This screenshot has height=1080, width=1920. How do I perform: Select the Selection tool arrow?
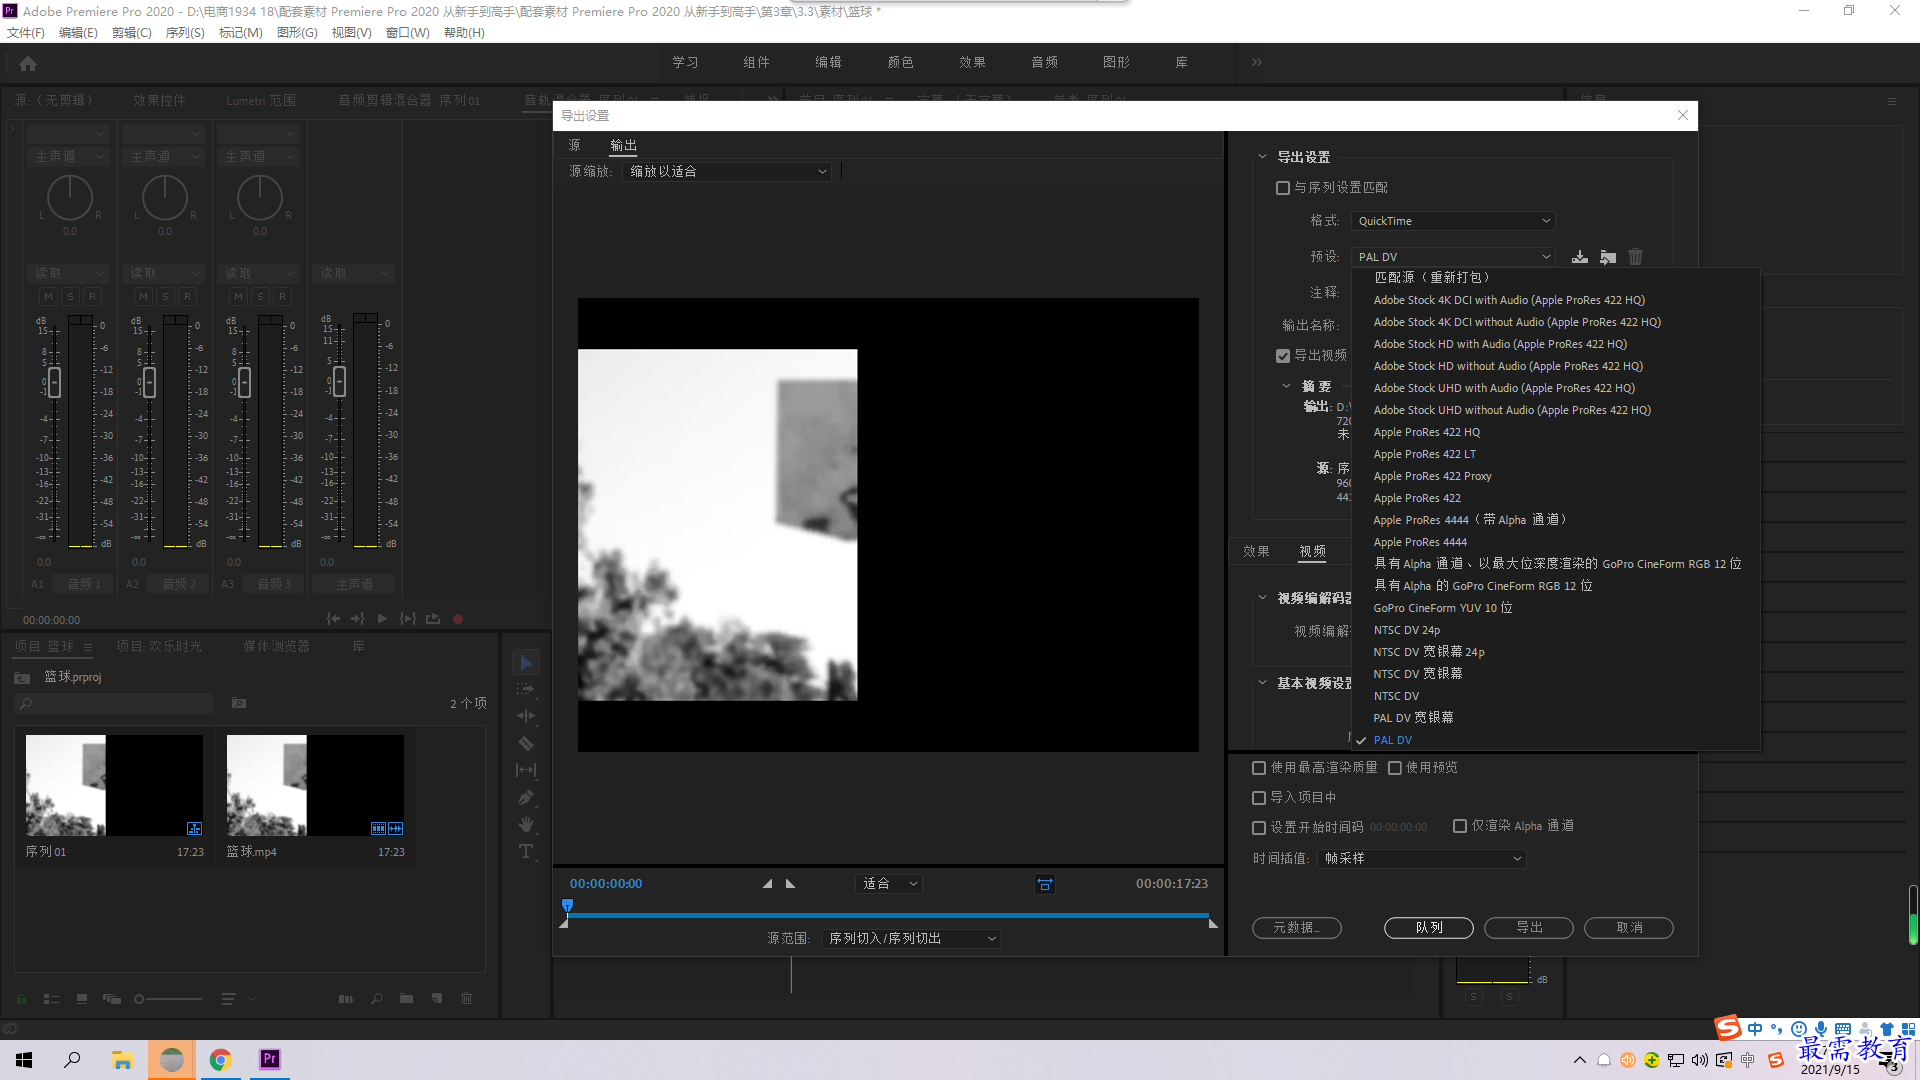tap(526, 662)
